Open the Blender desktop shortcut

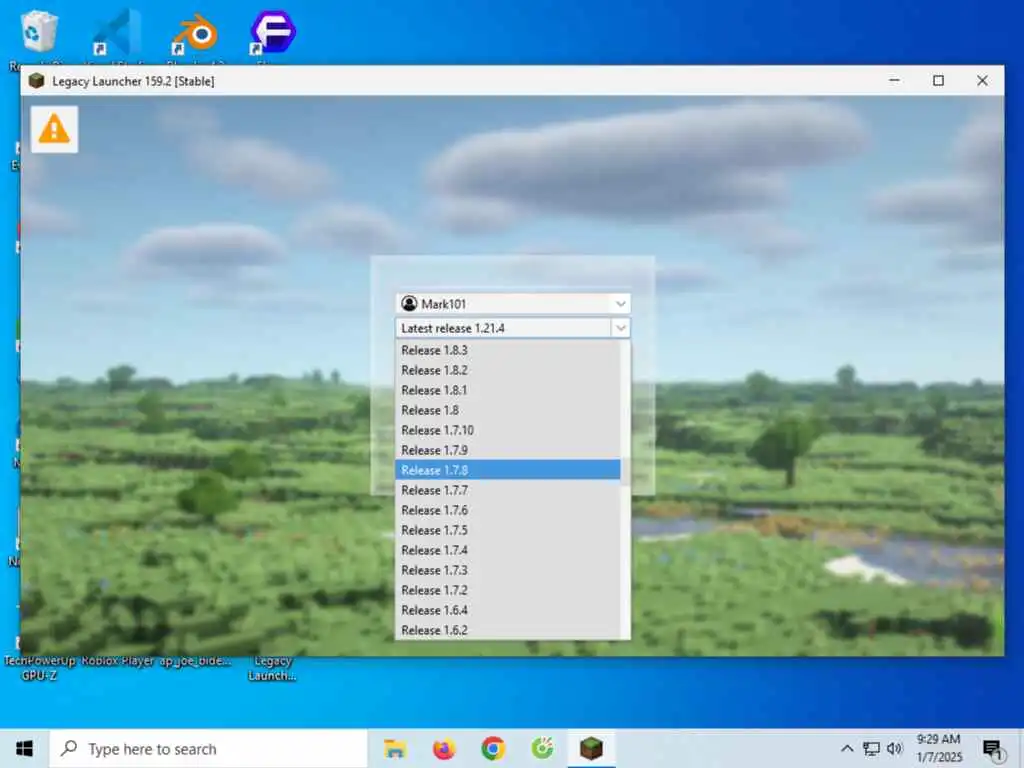[x=195, y=34]
